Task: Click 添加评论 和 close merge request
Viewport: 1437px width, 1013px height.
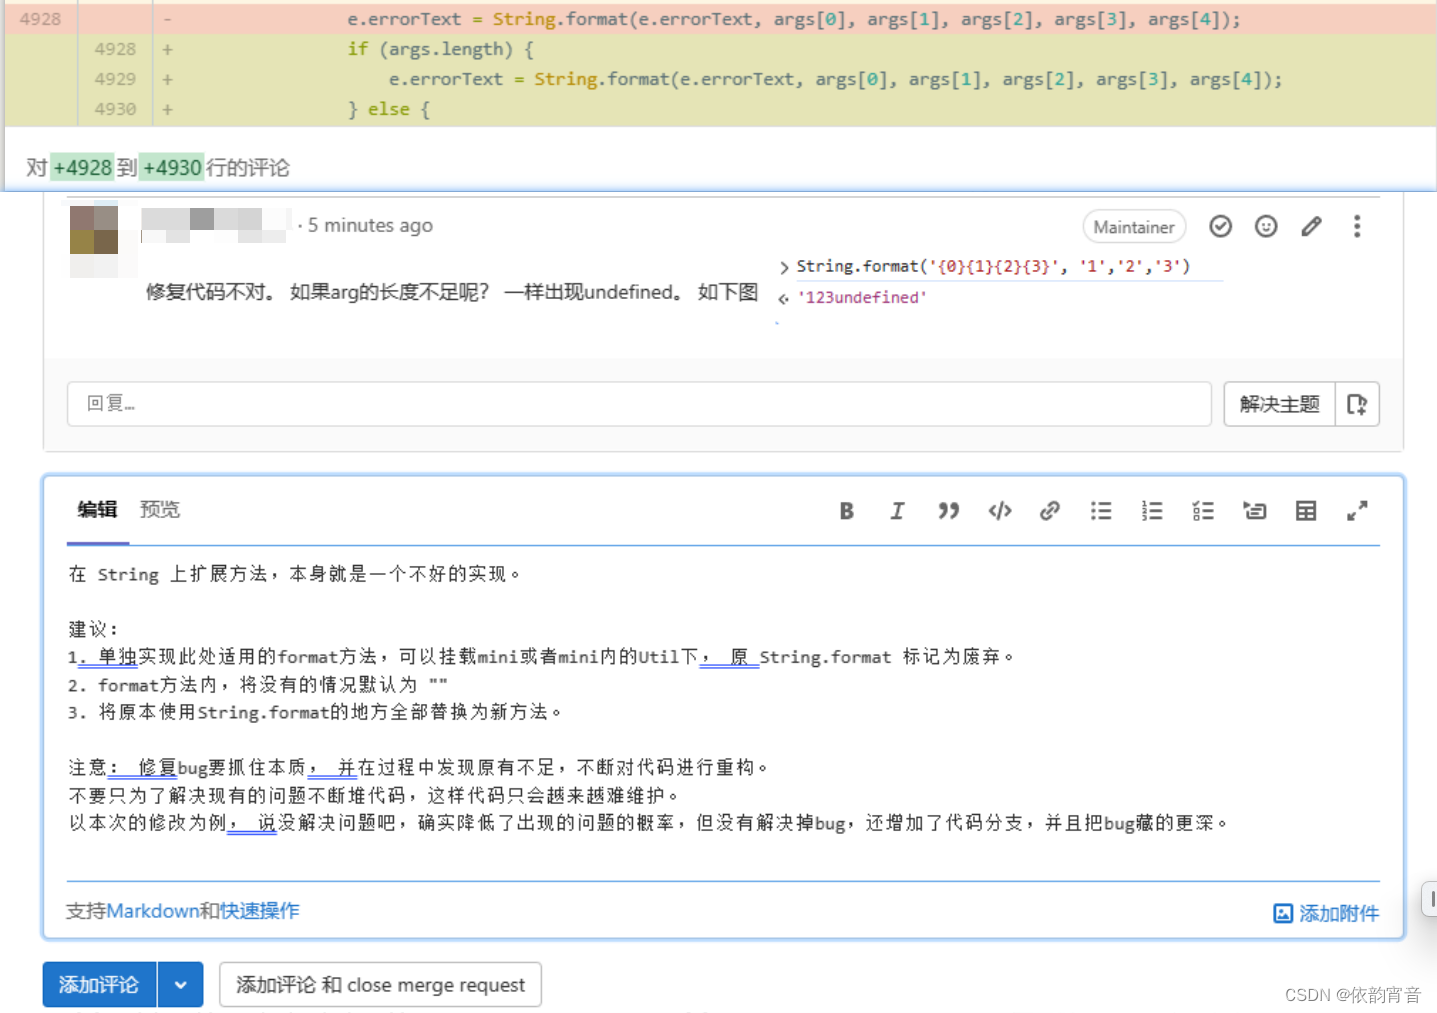Action: click(x=380, y=985)
